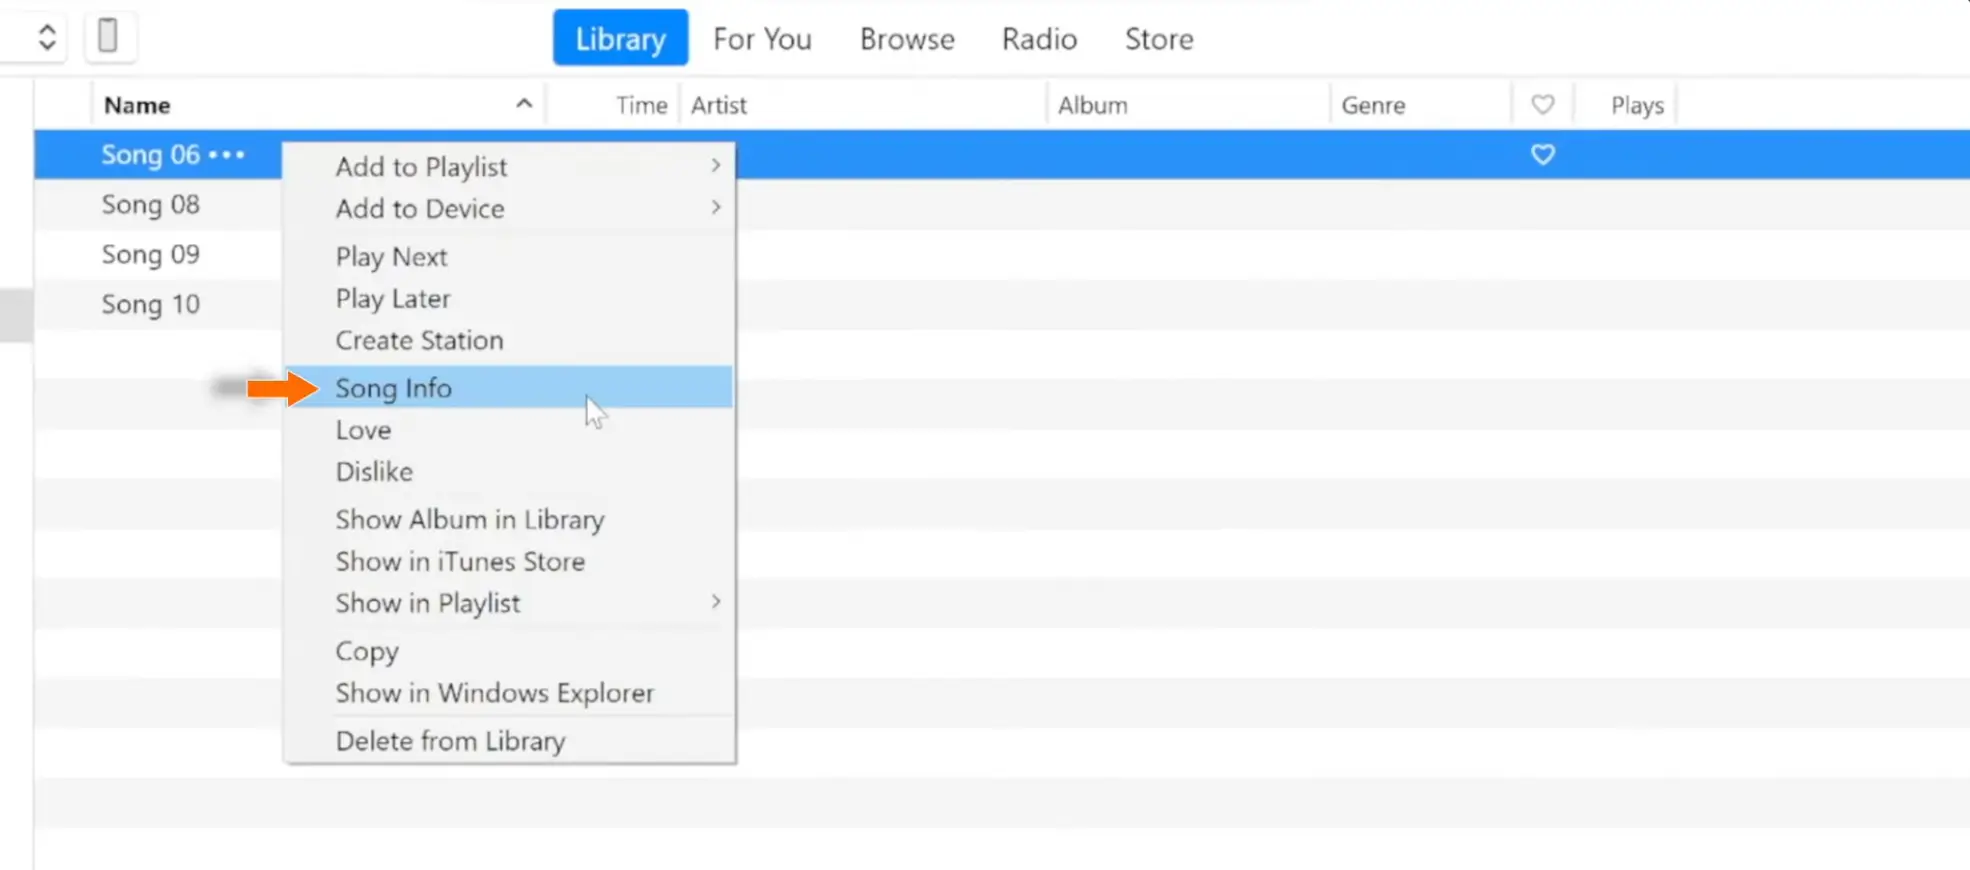Open the media type up-down selector
The height and width of the screenshot is (870, 1970).
pos(46,37)
